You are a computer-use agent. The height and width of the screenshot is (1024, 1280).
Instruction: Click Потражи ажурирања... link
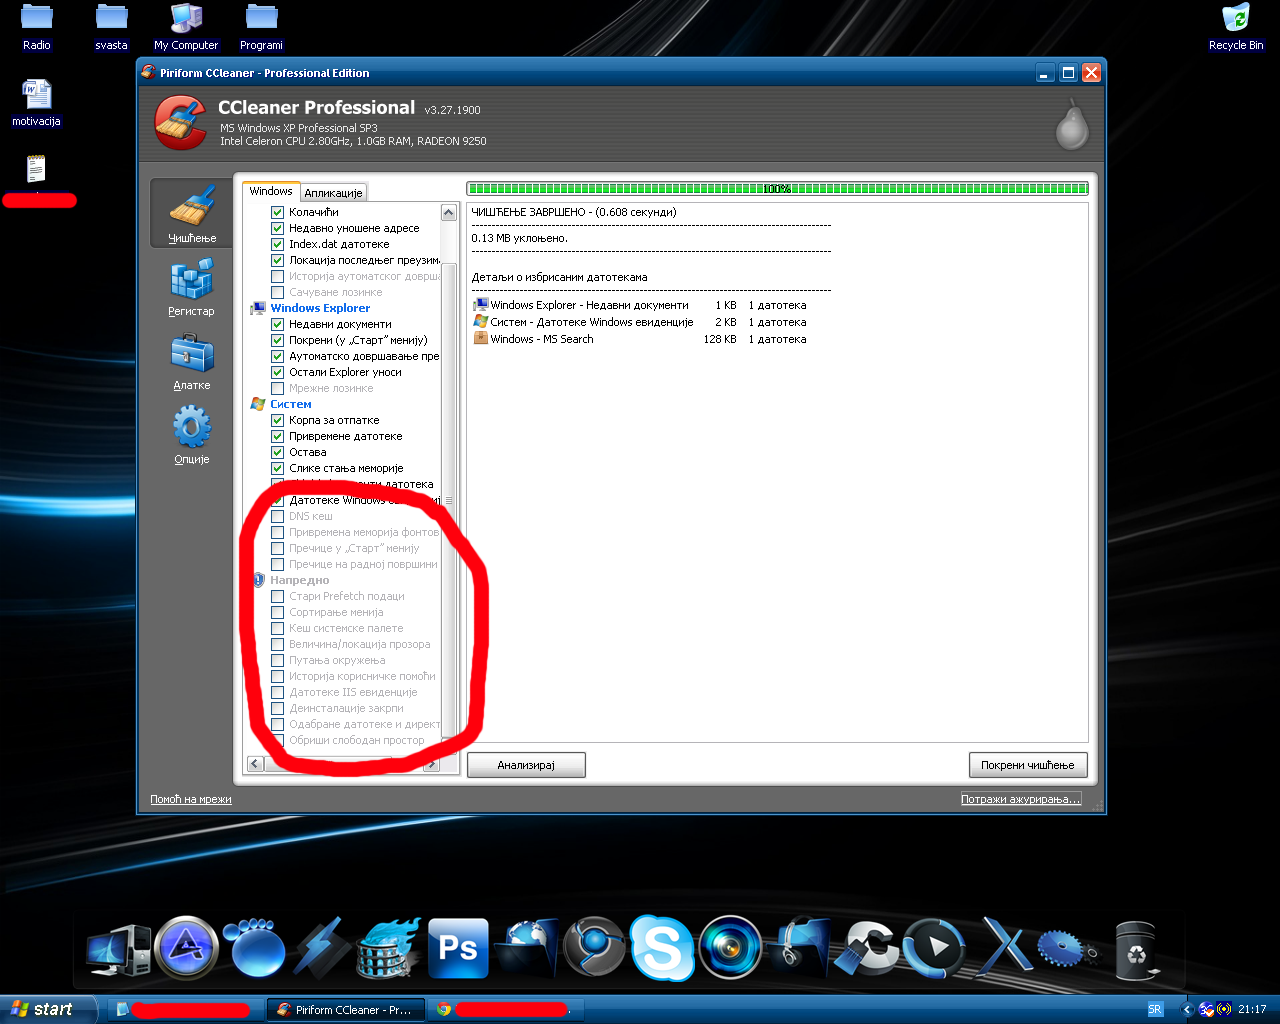(1021, 799)
